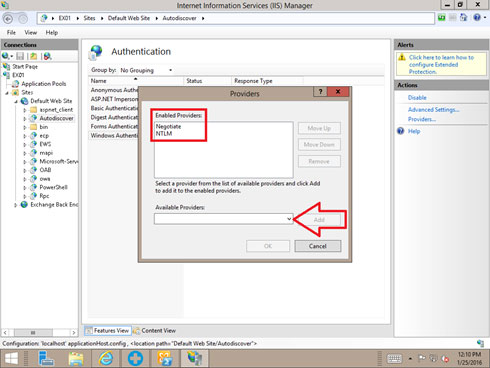The width and height of the screenshot is (490, 368).
Task: Open the Help menu
Action: [x=52, y=33]
